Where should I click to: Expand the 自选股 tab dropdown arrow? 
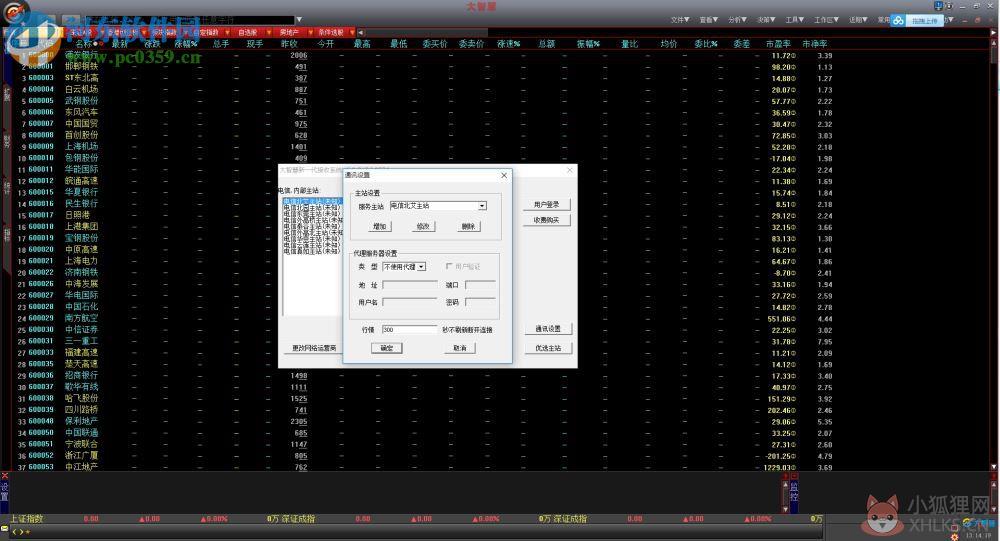pyautogui.click(x=269, y=33)
